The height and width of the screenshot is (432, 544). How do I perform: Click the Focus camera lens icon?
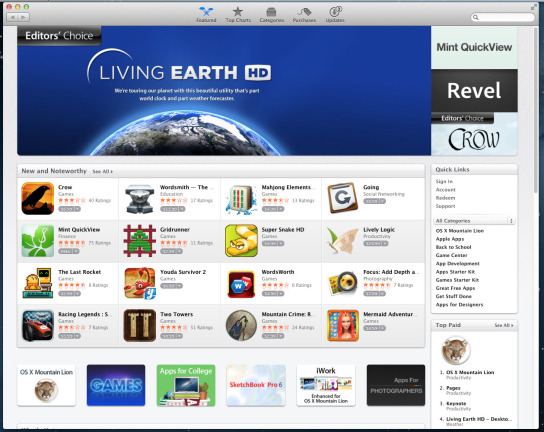point(342,282)
